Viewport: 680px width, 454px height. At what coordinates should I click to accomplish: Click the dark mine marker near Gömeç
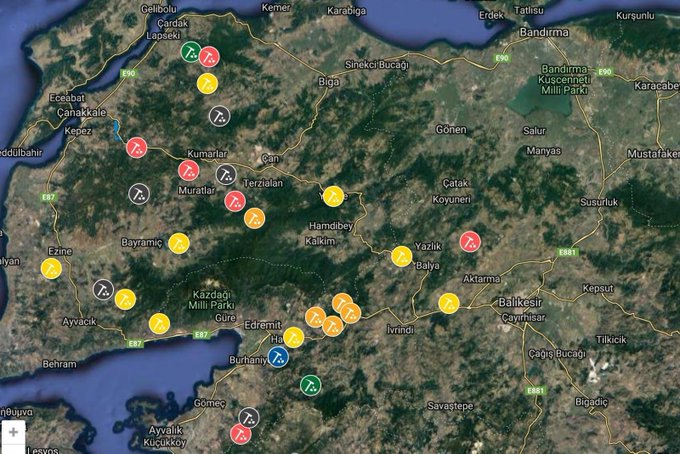[249, 417]
